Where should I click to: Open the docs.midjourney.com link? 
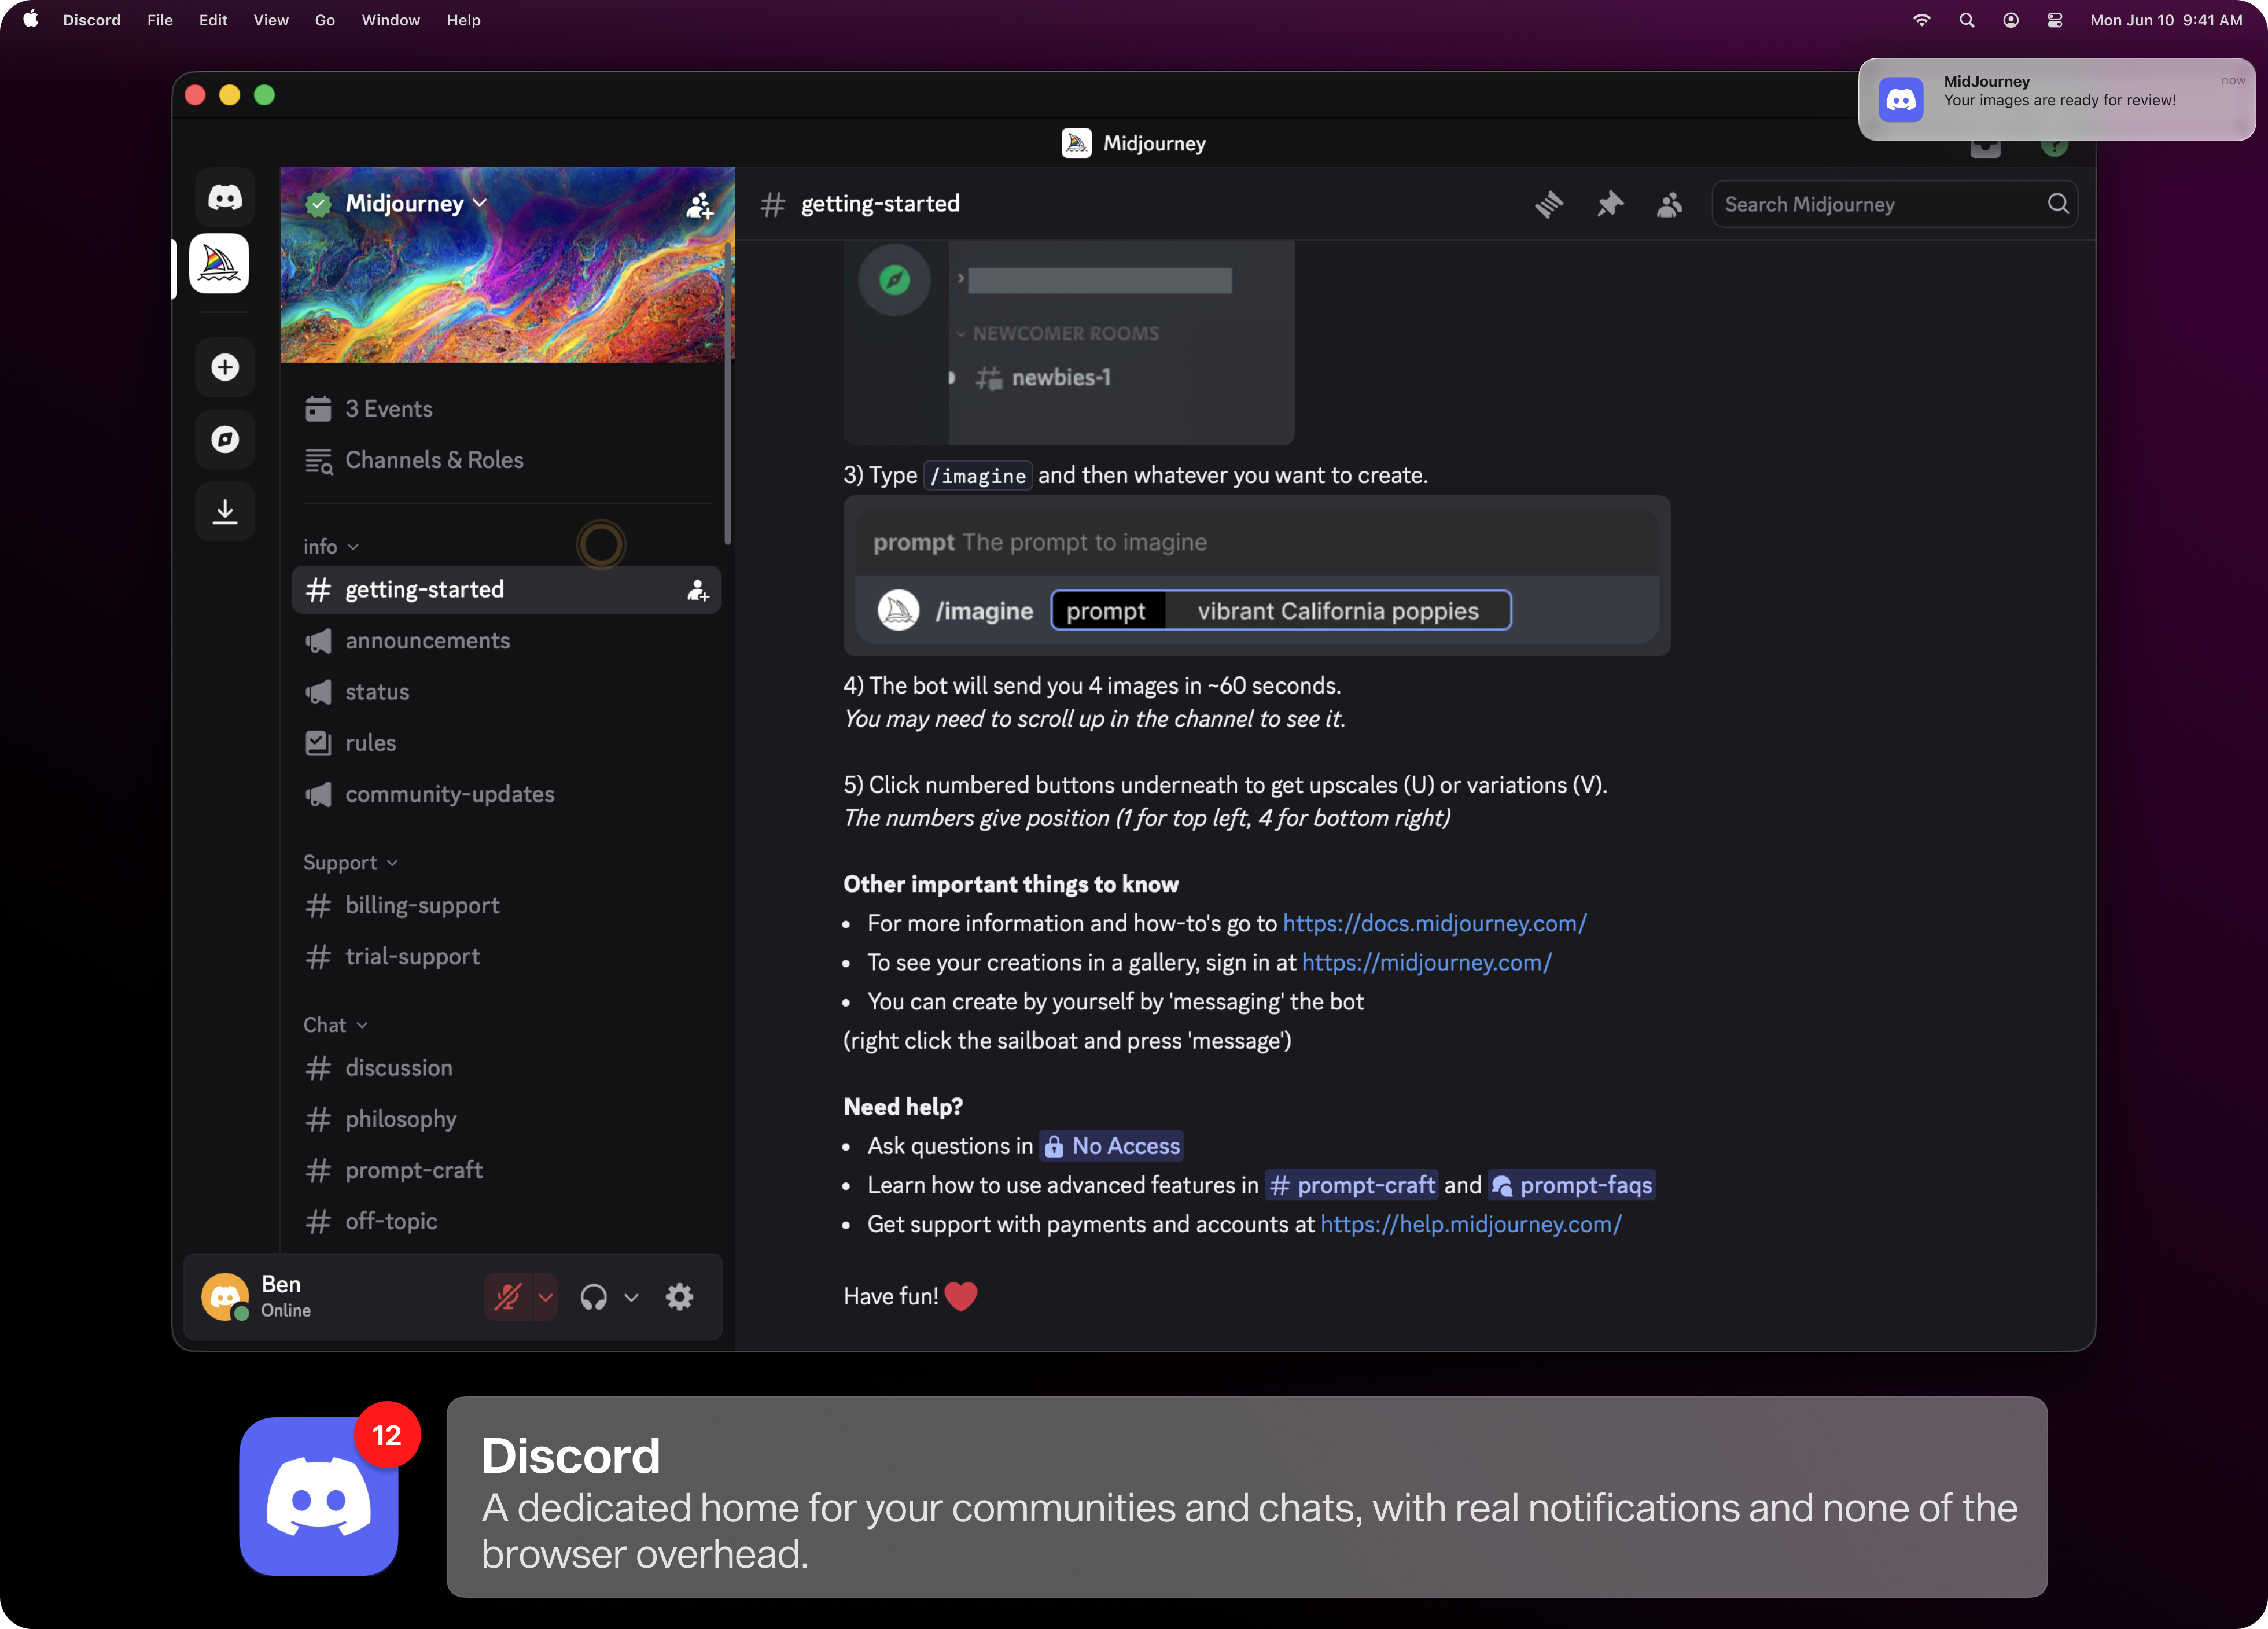(x=1434, y=923)
